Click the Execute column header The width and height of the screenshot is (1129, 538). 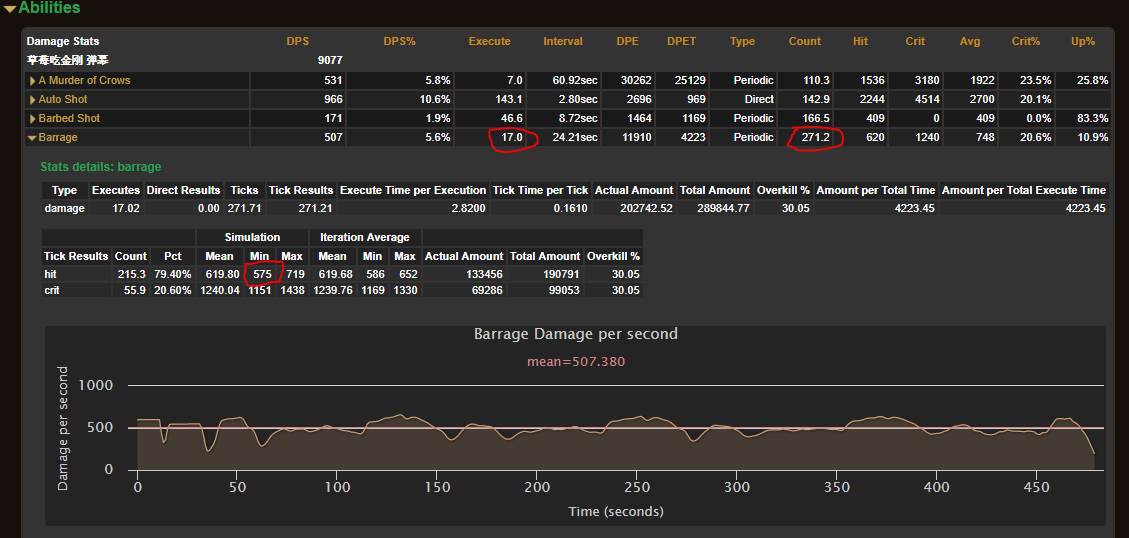coord(489,42)
